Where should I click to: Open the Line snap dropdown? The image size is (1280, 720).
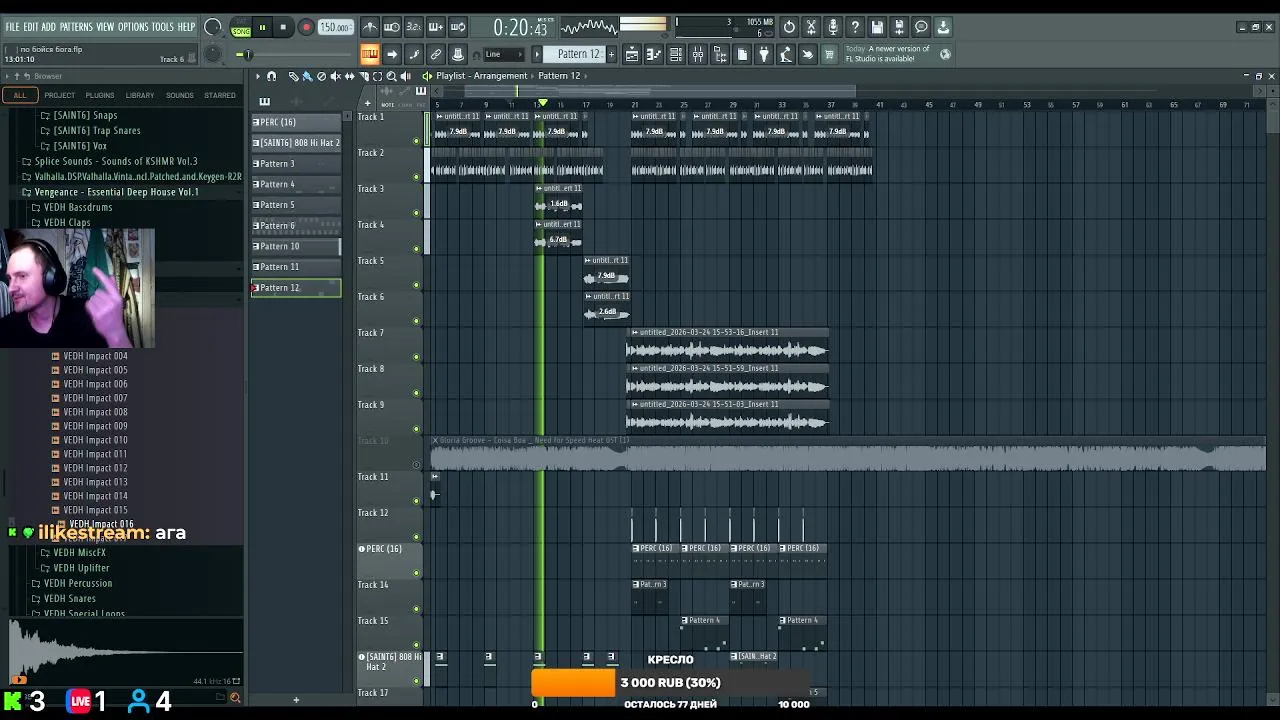click(x=504, y=54)
